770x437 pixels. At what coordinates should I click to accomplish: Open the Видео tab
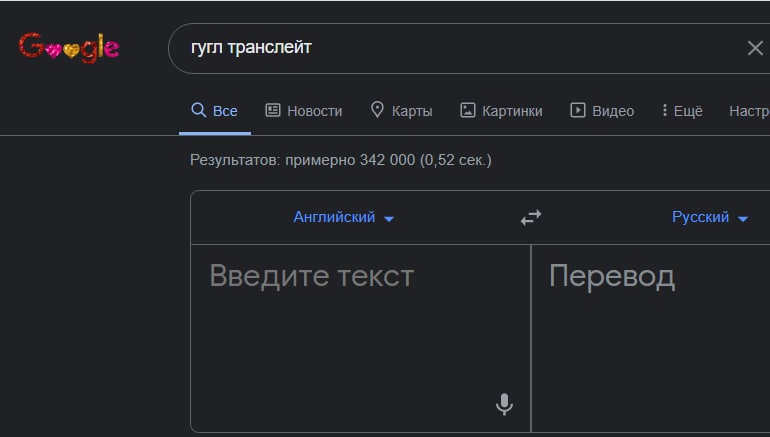[x=602, y=111]
